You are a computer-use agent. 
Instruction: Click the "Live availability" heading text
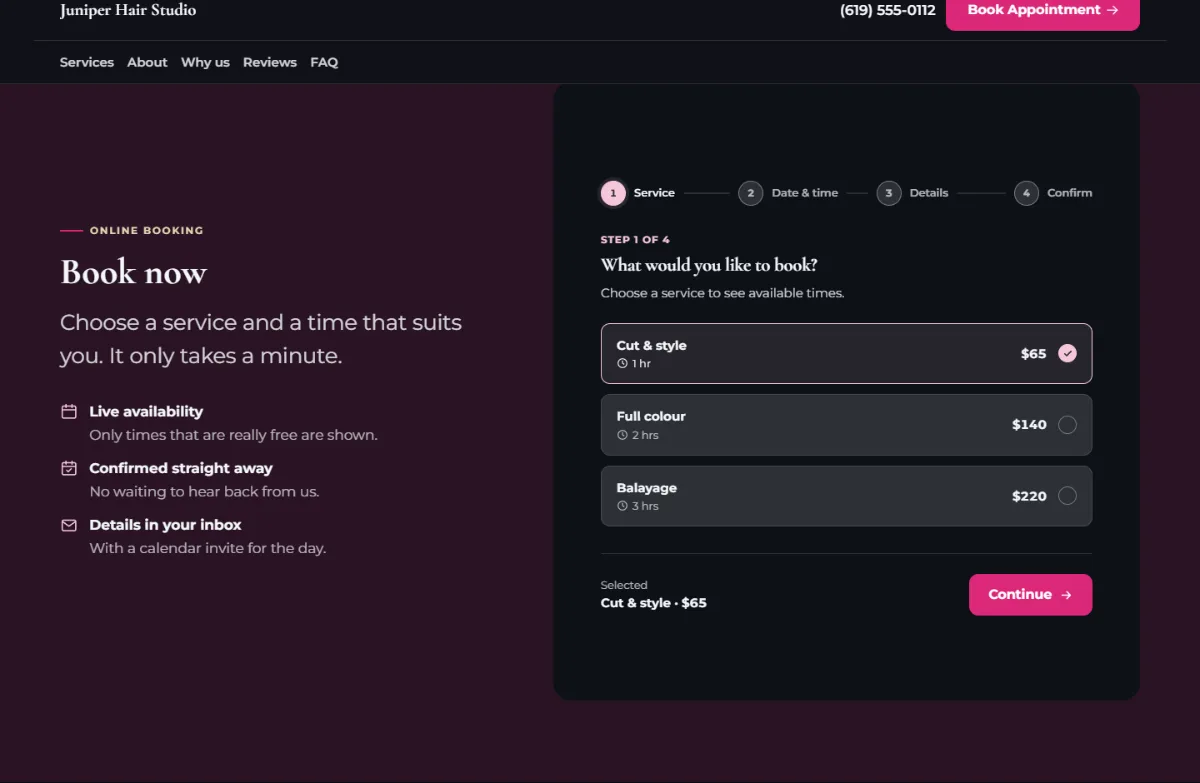146,411
